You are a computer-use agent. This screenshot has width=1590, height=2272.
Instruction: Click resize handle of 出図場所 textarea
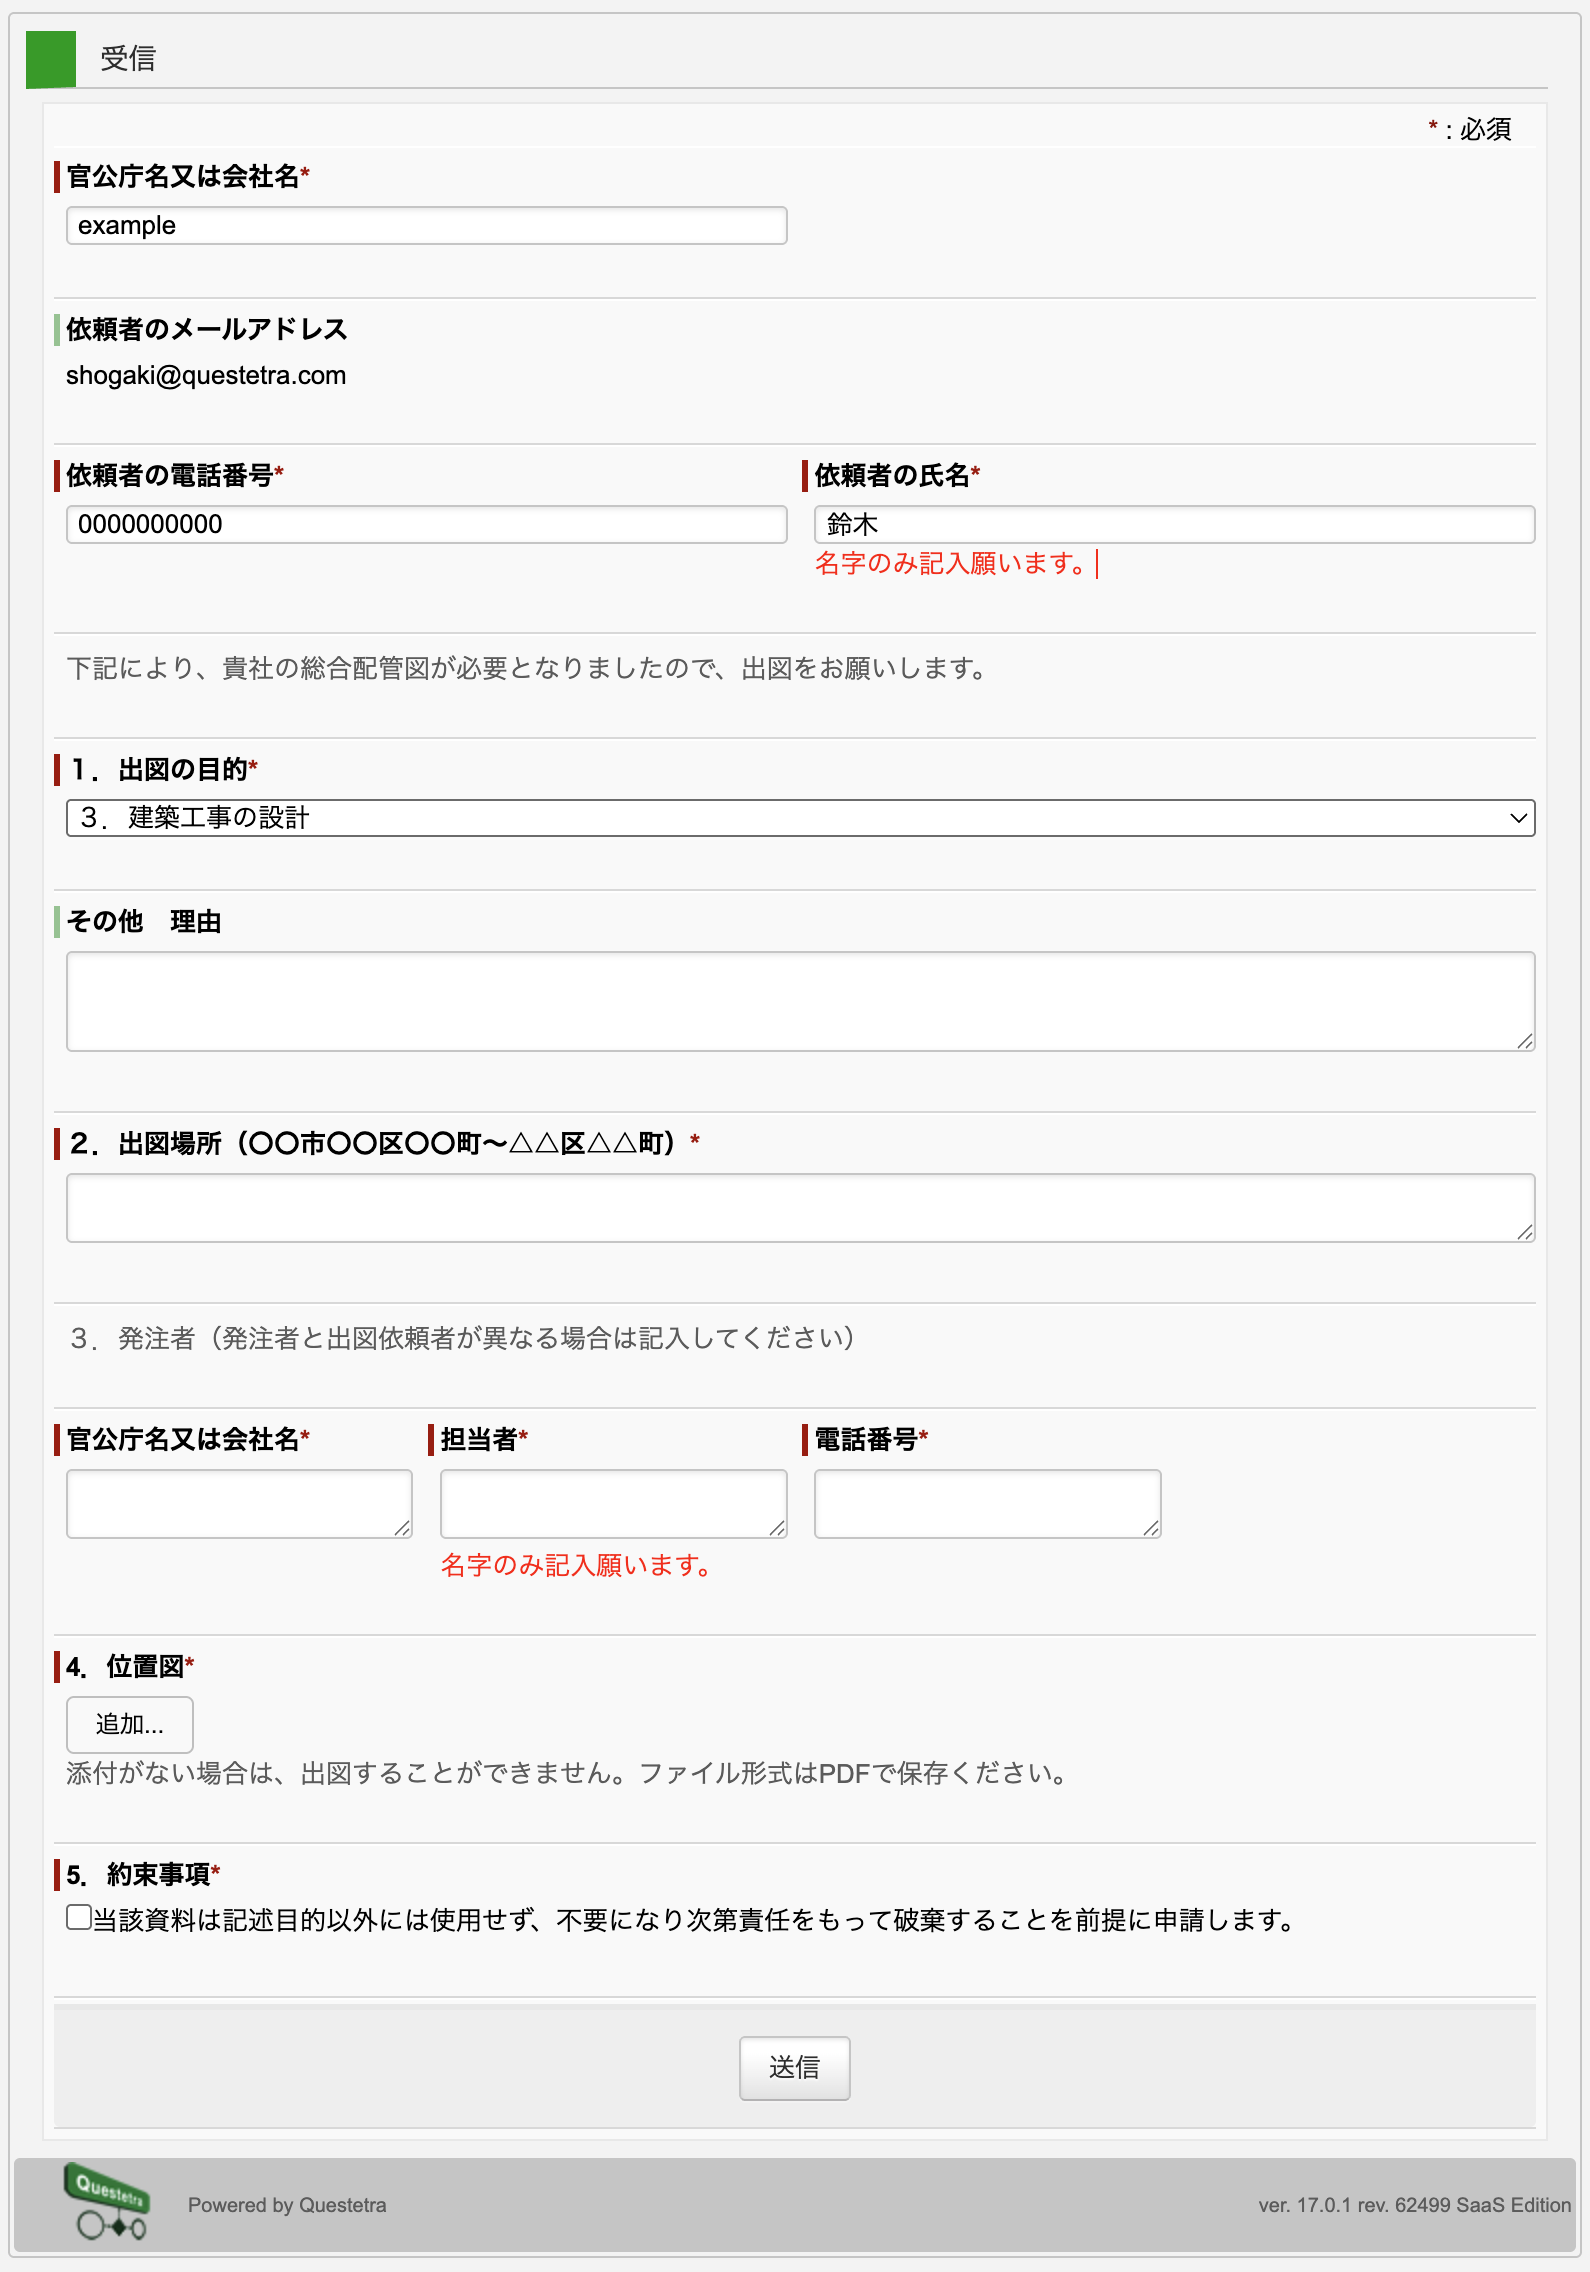[x=1524, y=1232]
